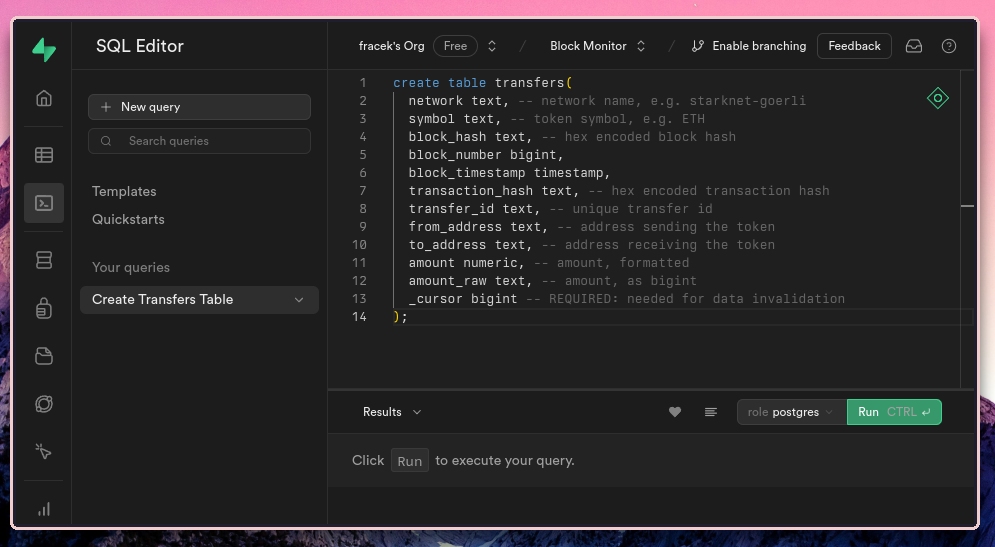Expand Create Transfers Table query options chevron
995x547 pixels.
pos(299,300)
